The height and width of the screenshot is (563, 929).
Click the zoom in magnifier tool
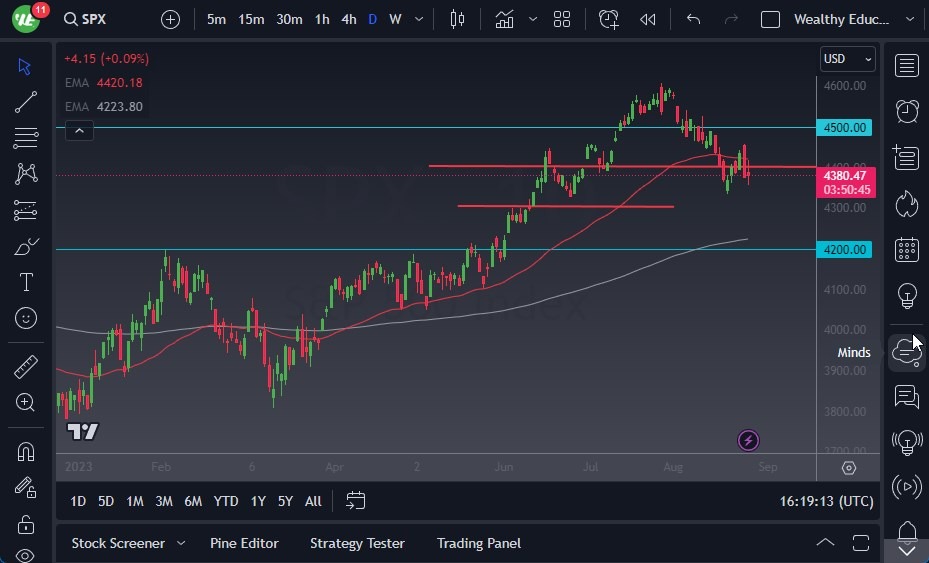[26, 402]
